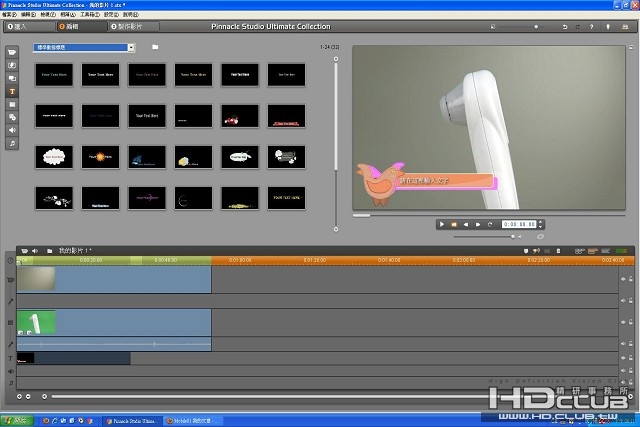
Task: Click the voice-over microphone icon on timeline bar
Action: 536,251
